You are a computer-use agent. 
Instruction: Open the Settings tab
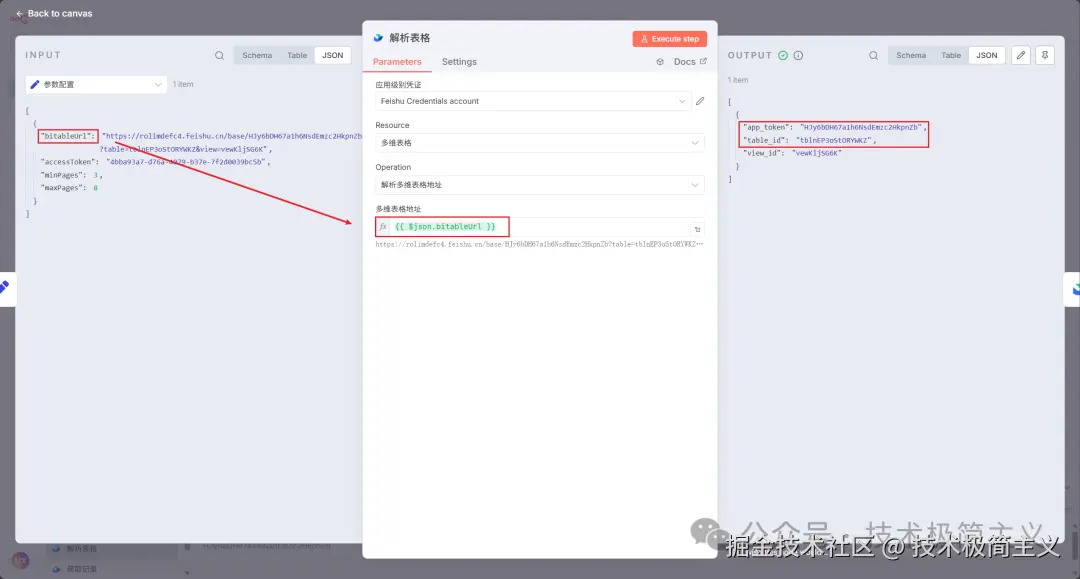pyautogui.click(x=459, y=62)
